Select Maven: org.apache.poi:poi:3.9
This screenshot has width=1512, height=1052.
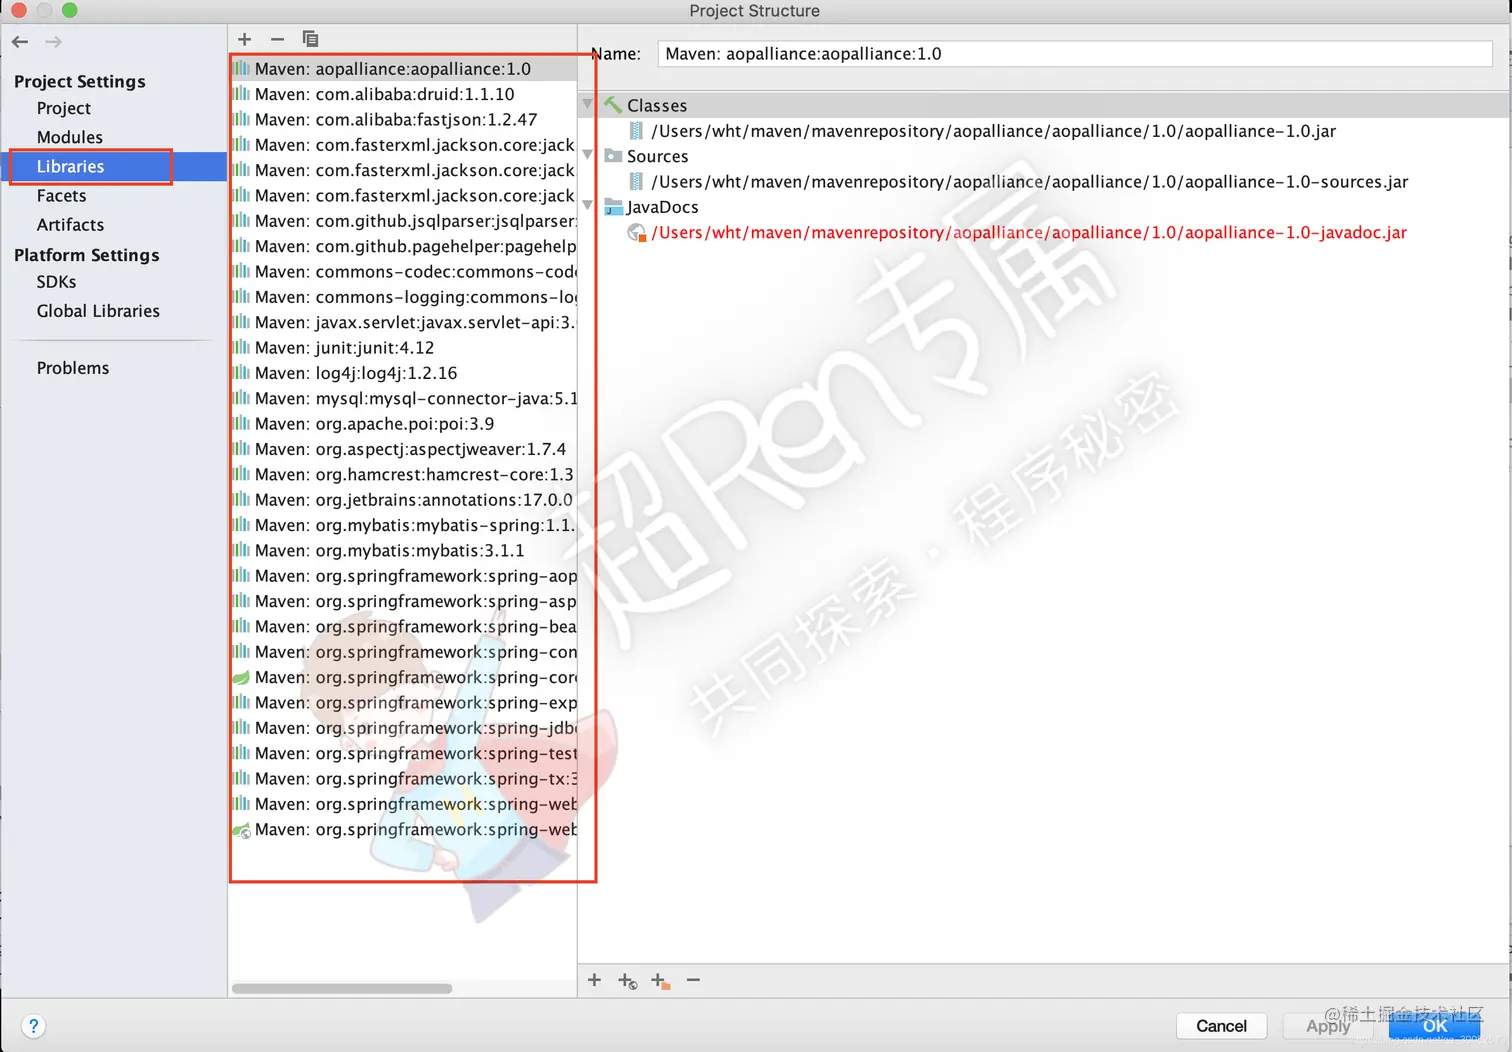[404, 424]
